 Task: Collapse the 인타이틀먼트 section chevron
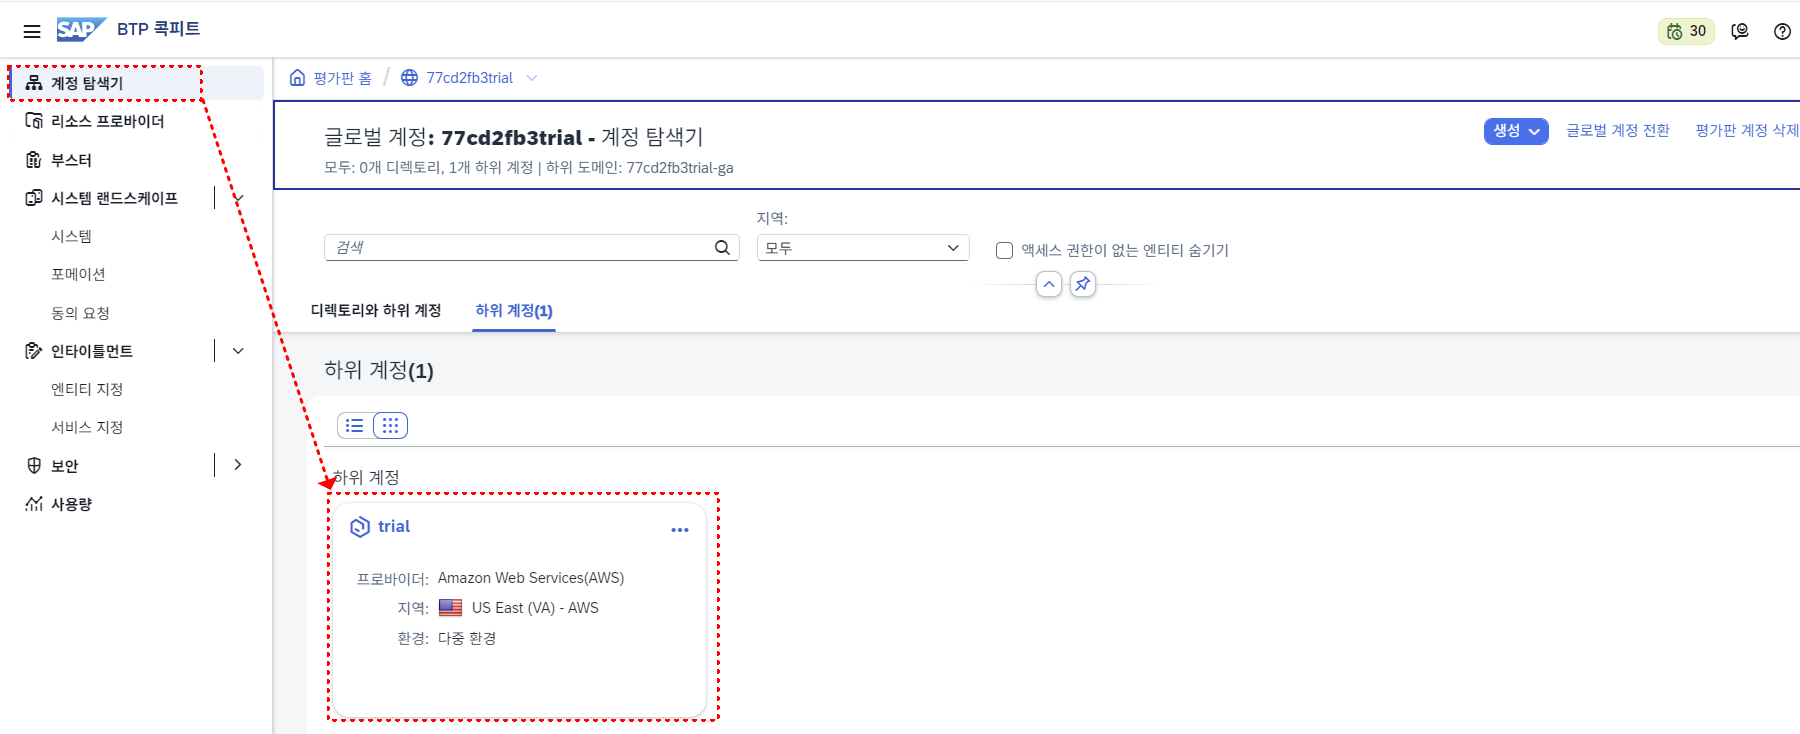point(238,351)
